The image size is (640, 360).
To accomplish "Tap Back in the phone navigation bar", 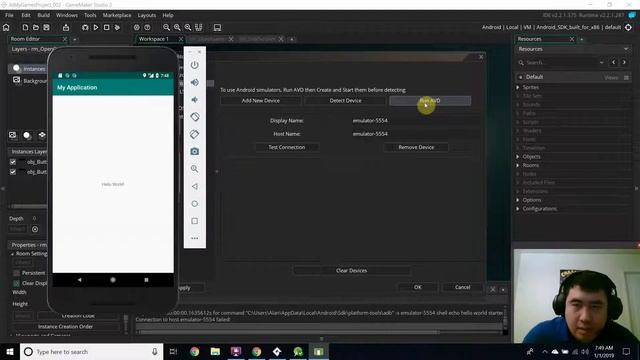I will click(x=80, y=280).
